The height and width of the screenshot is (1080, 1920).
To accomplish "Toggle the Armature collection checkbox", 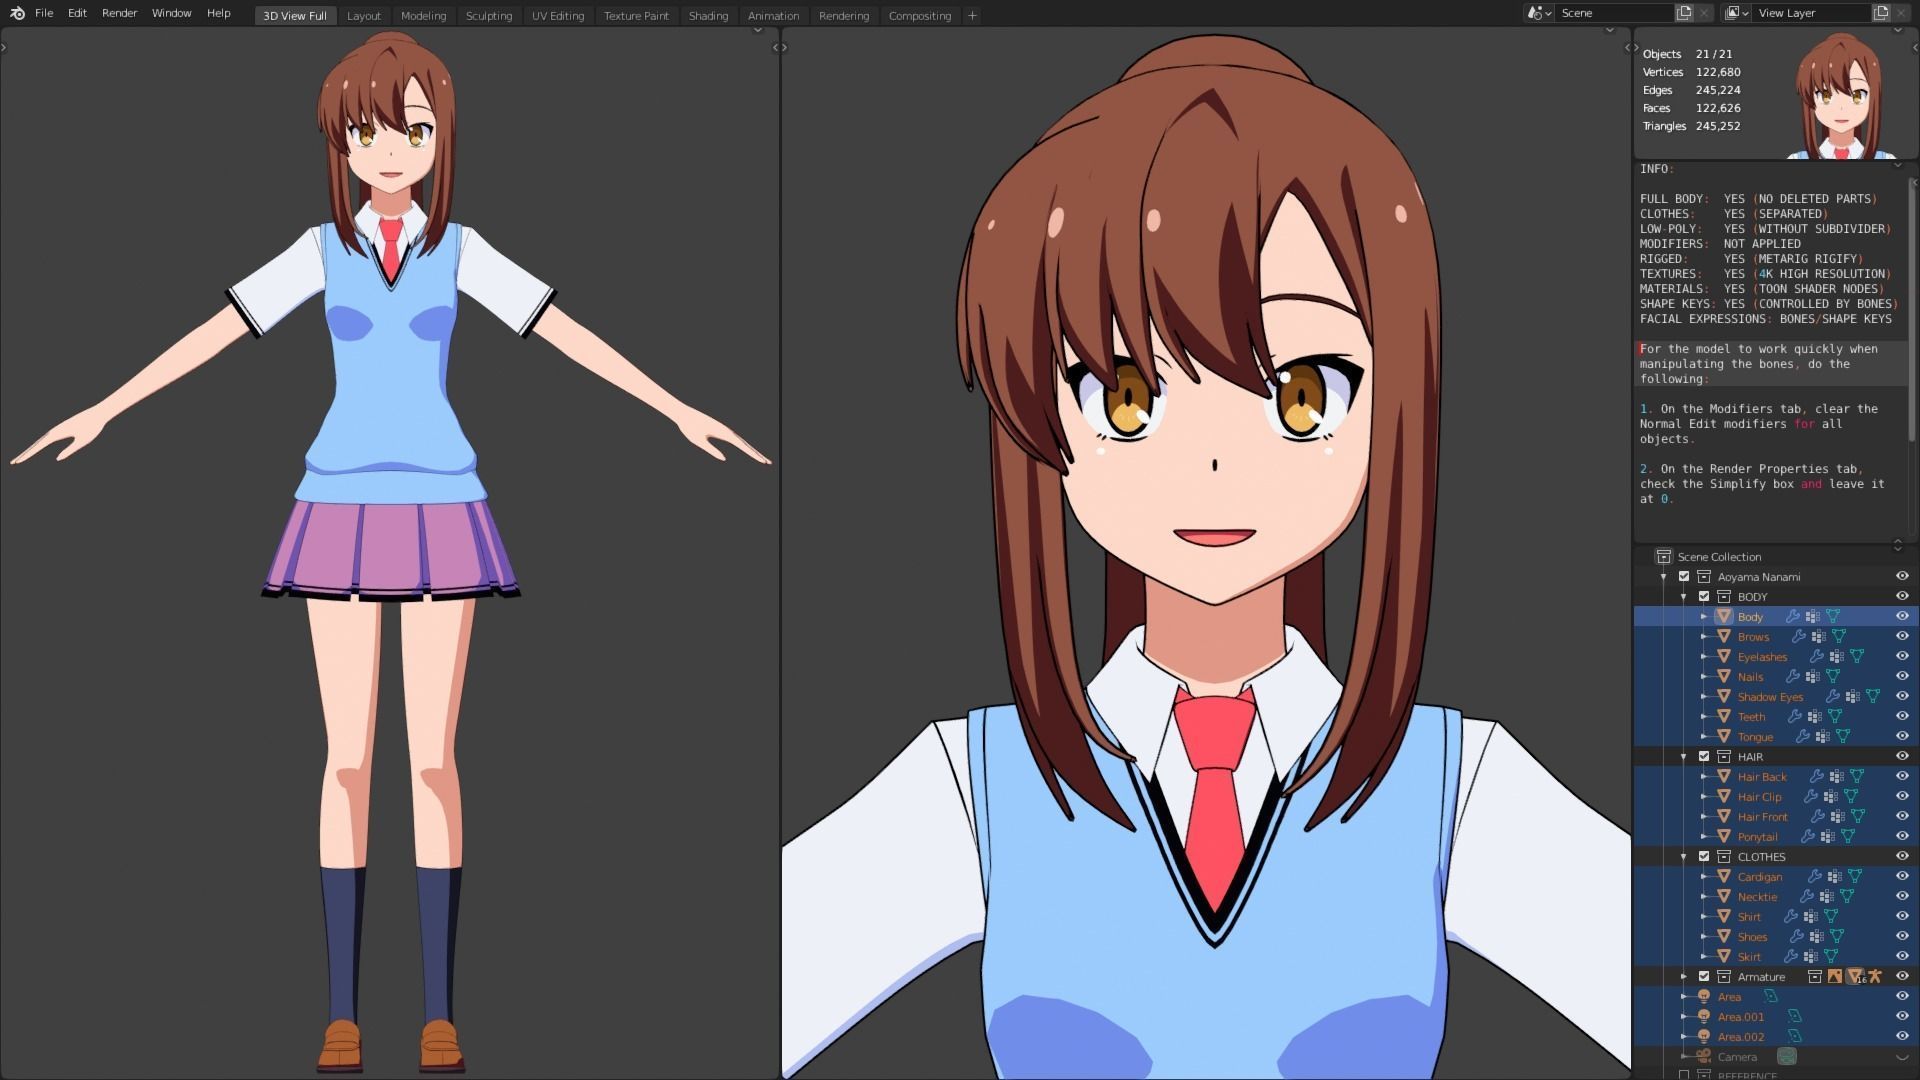I will click(x=1704, y=976).
